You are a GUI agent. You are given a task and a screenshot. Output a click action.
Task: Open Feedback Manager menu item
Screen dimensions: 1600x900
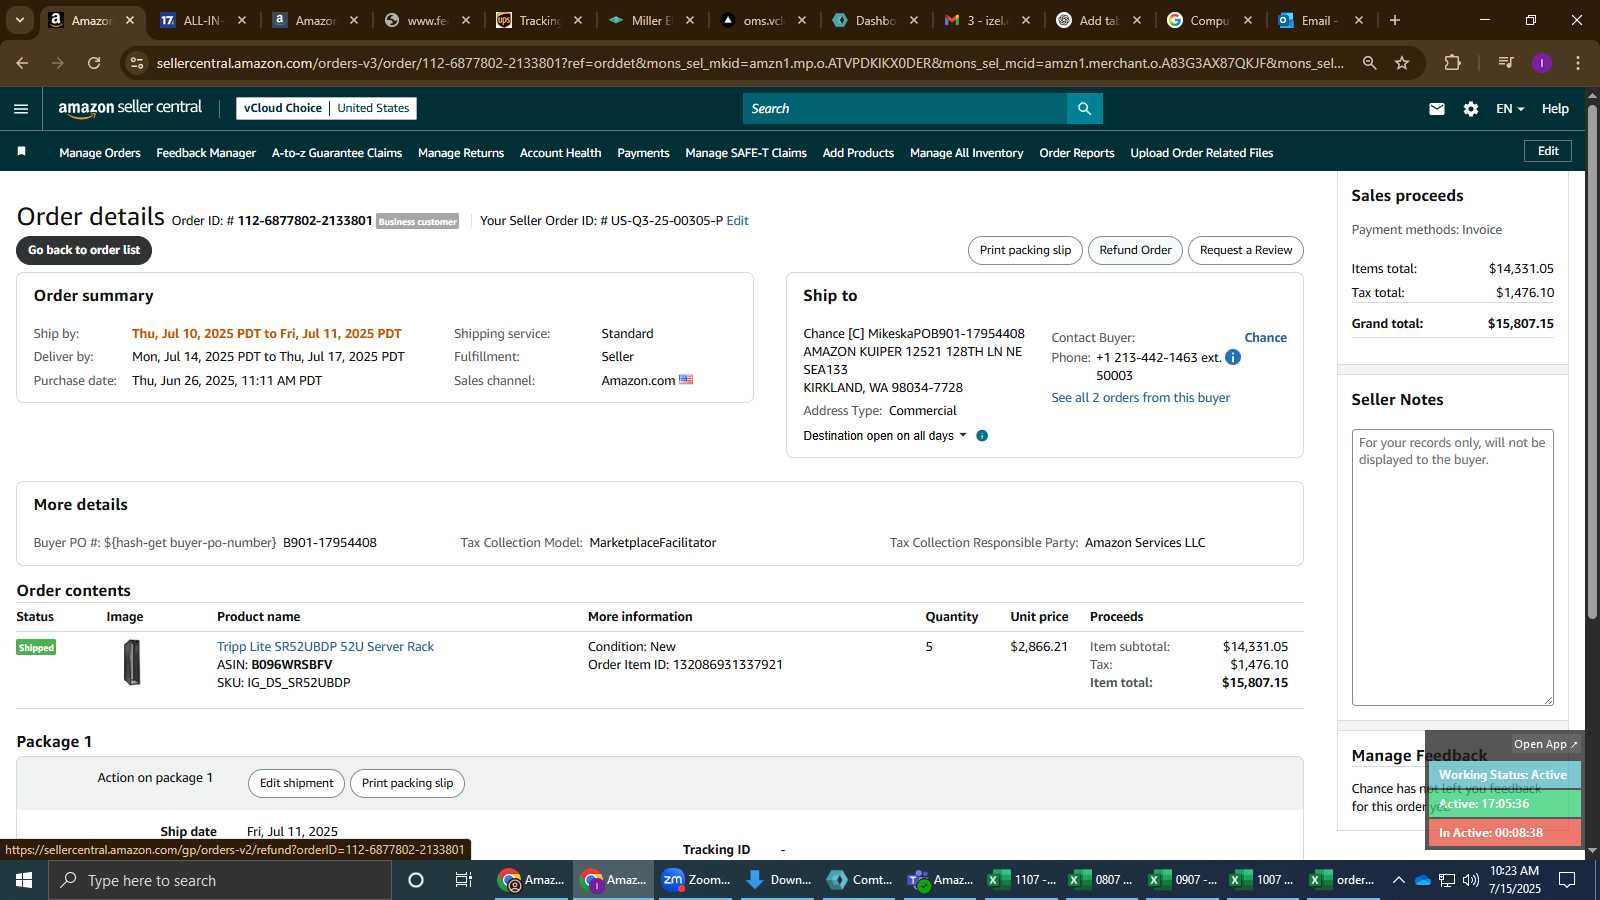(206, 153)
